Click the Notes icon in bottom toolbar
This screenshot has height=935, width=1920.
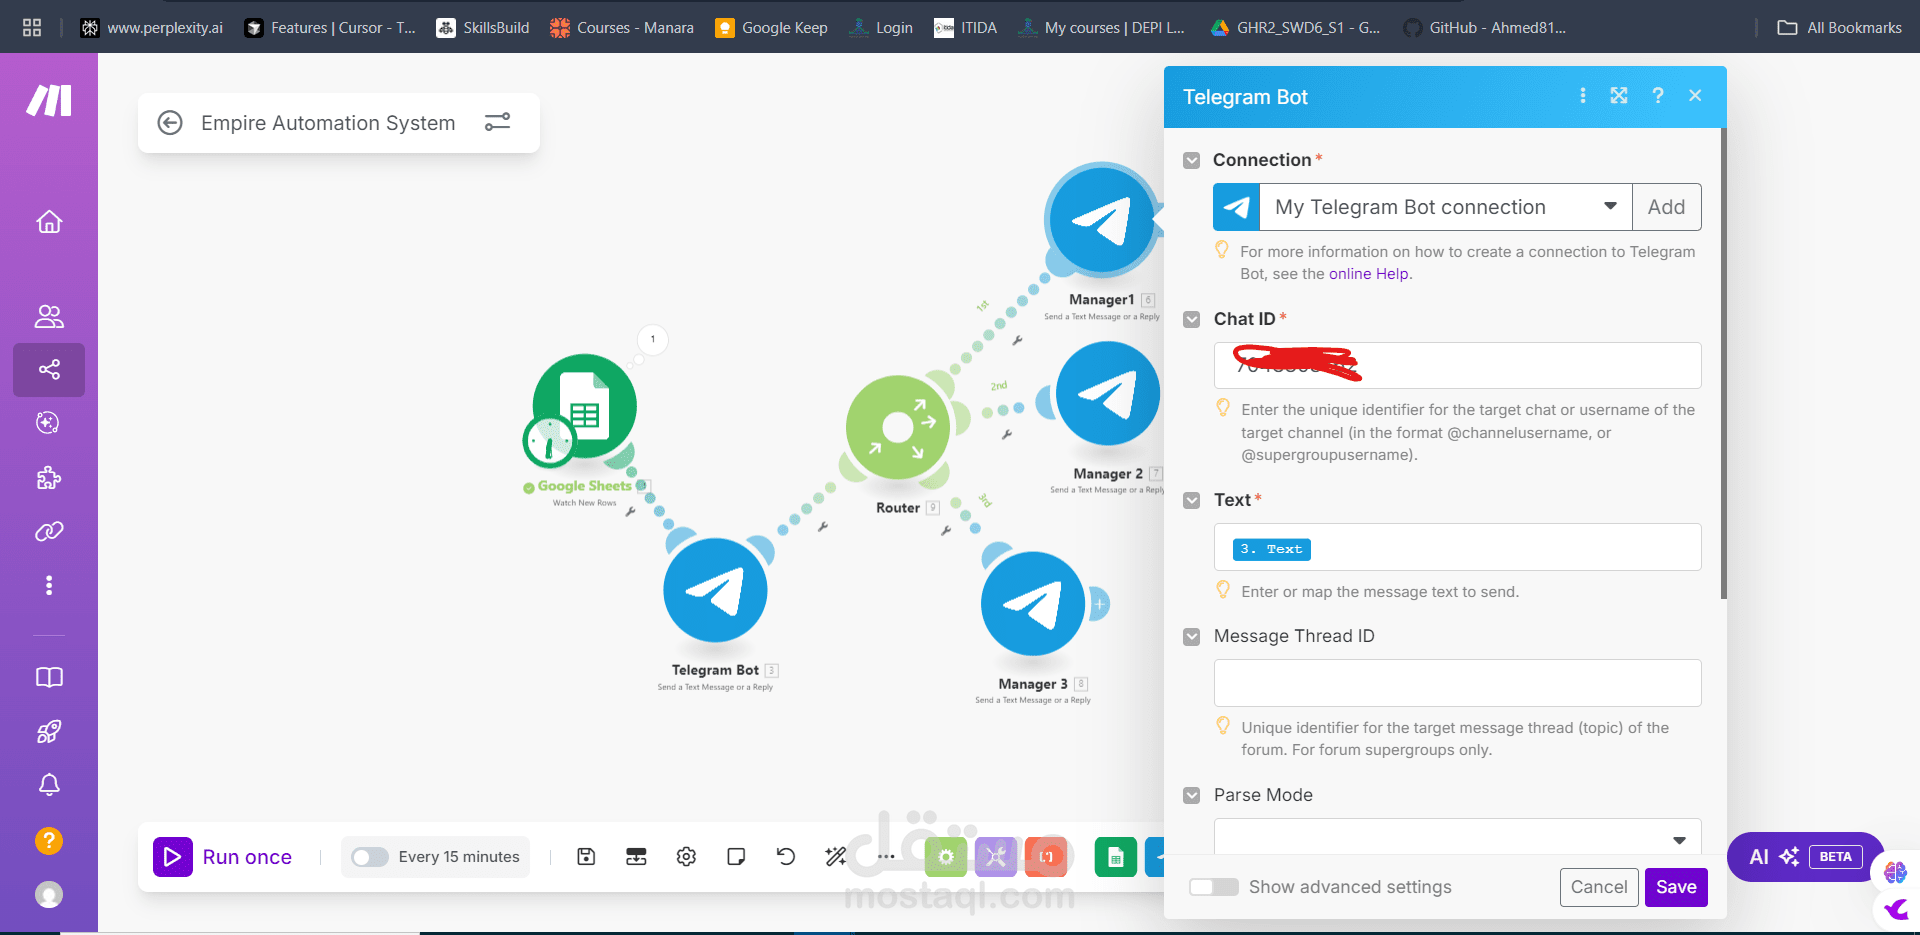click(736, 856)
